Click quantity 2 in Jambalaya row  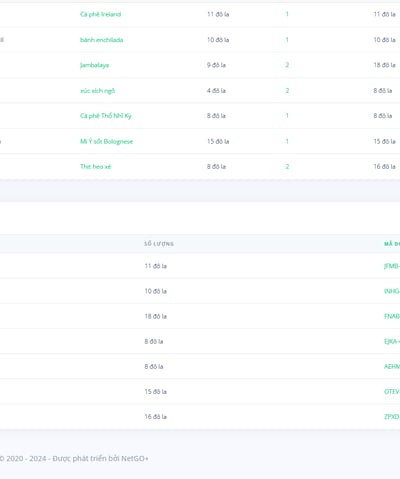coord(287,65)
